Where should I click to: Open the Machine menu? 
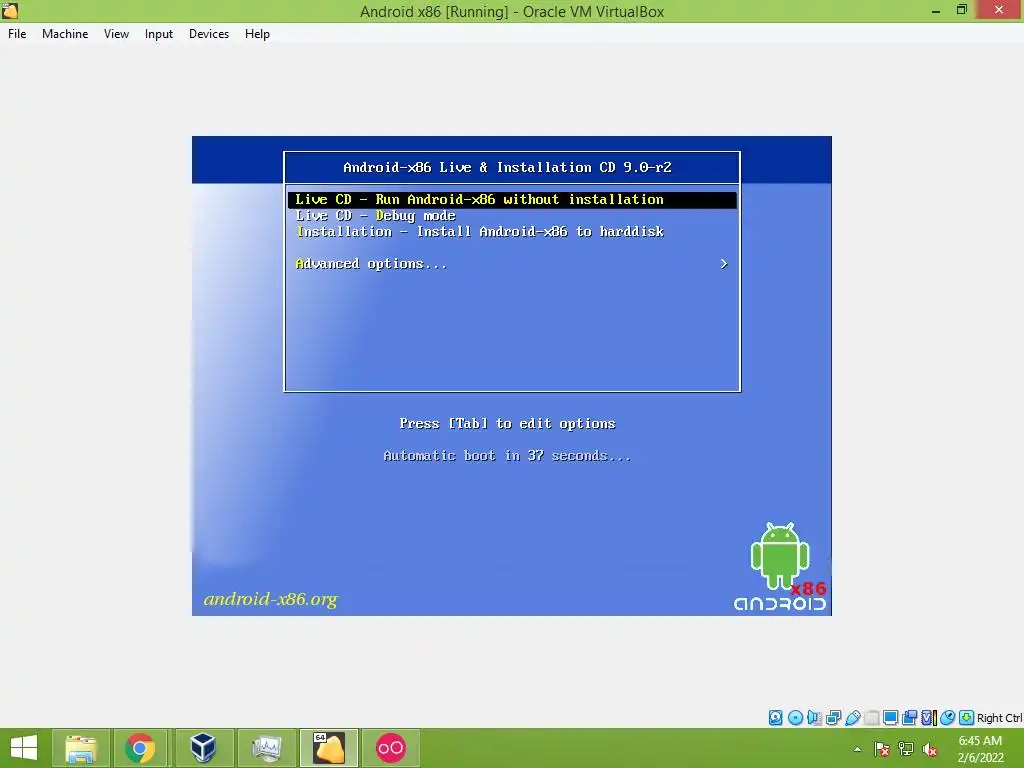(65, 34)
